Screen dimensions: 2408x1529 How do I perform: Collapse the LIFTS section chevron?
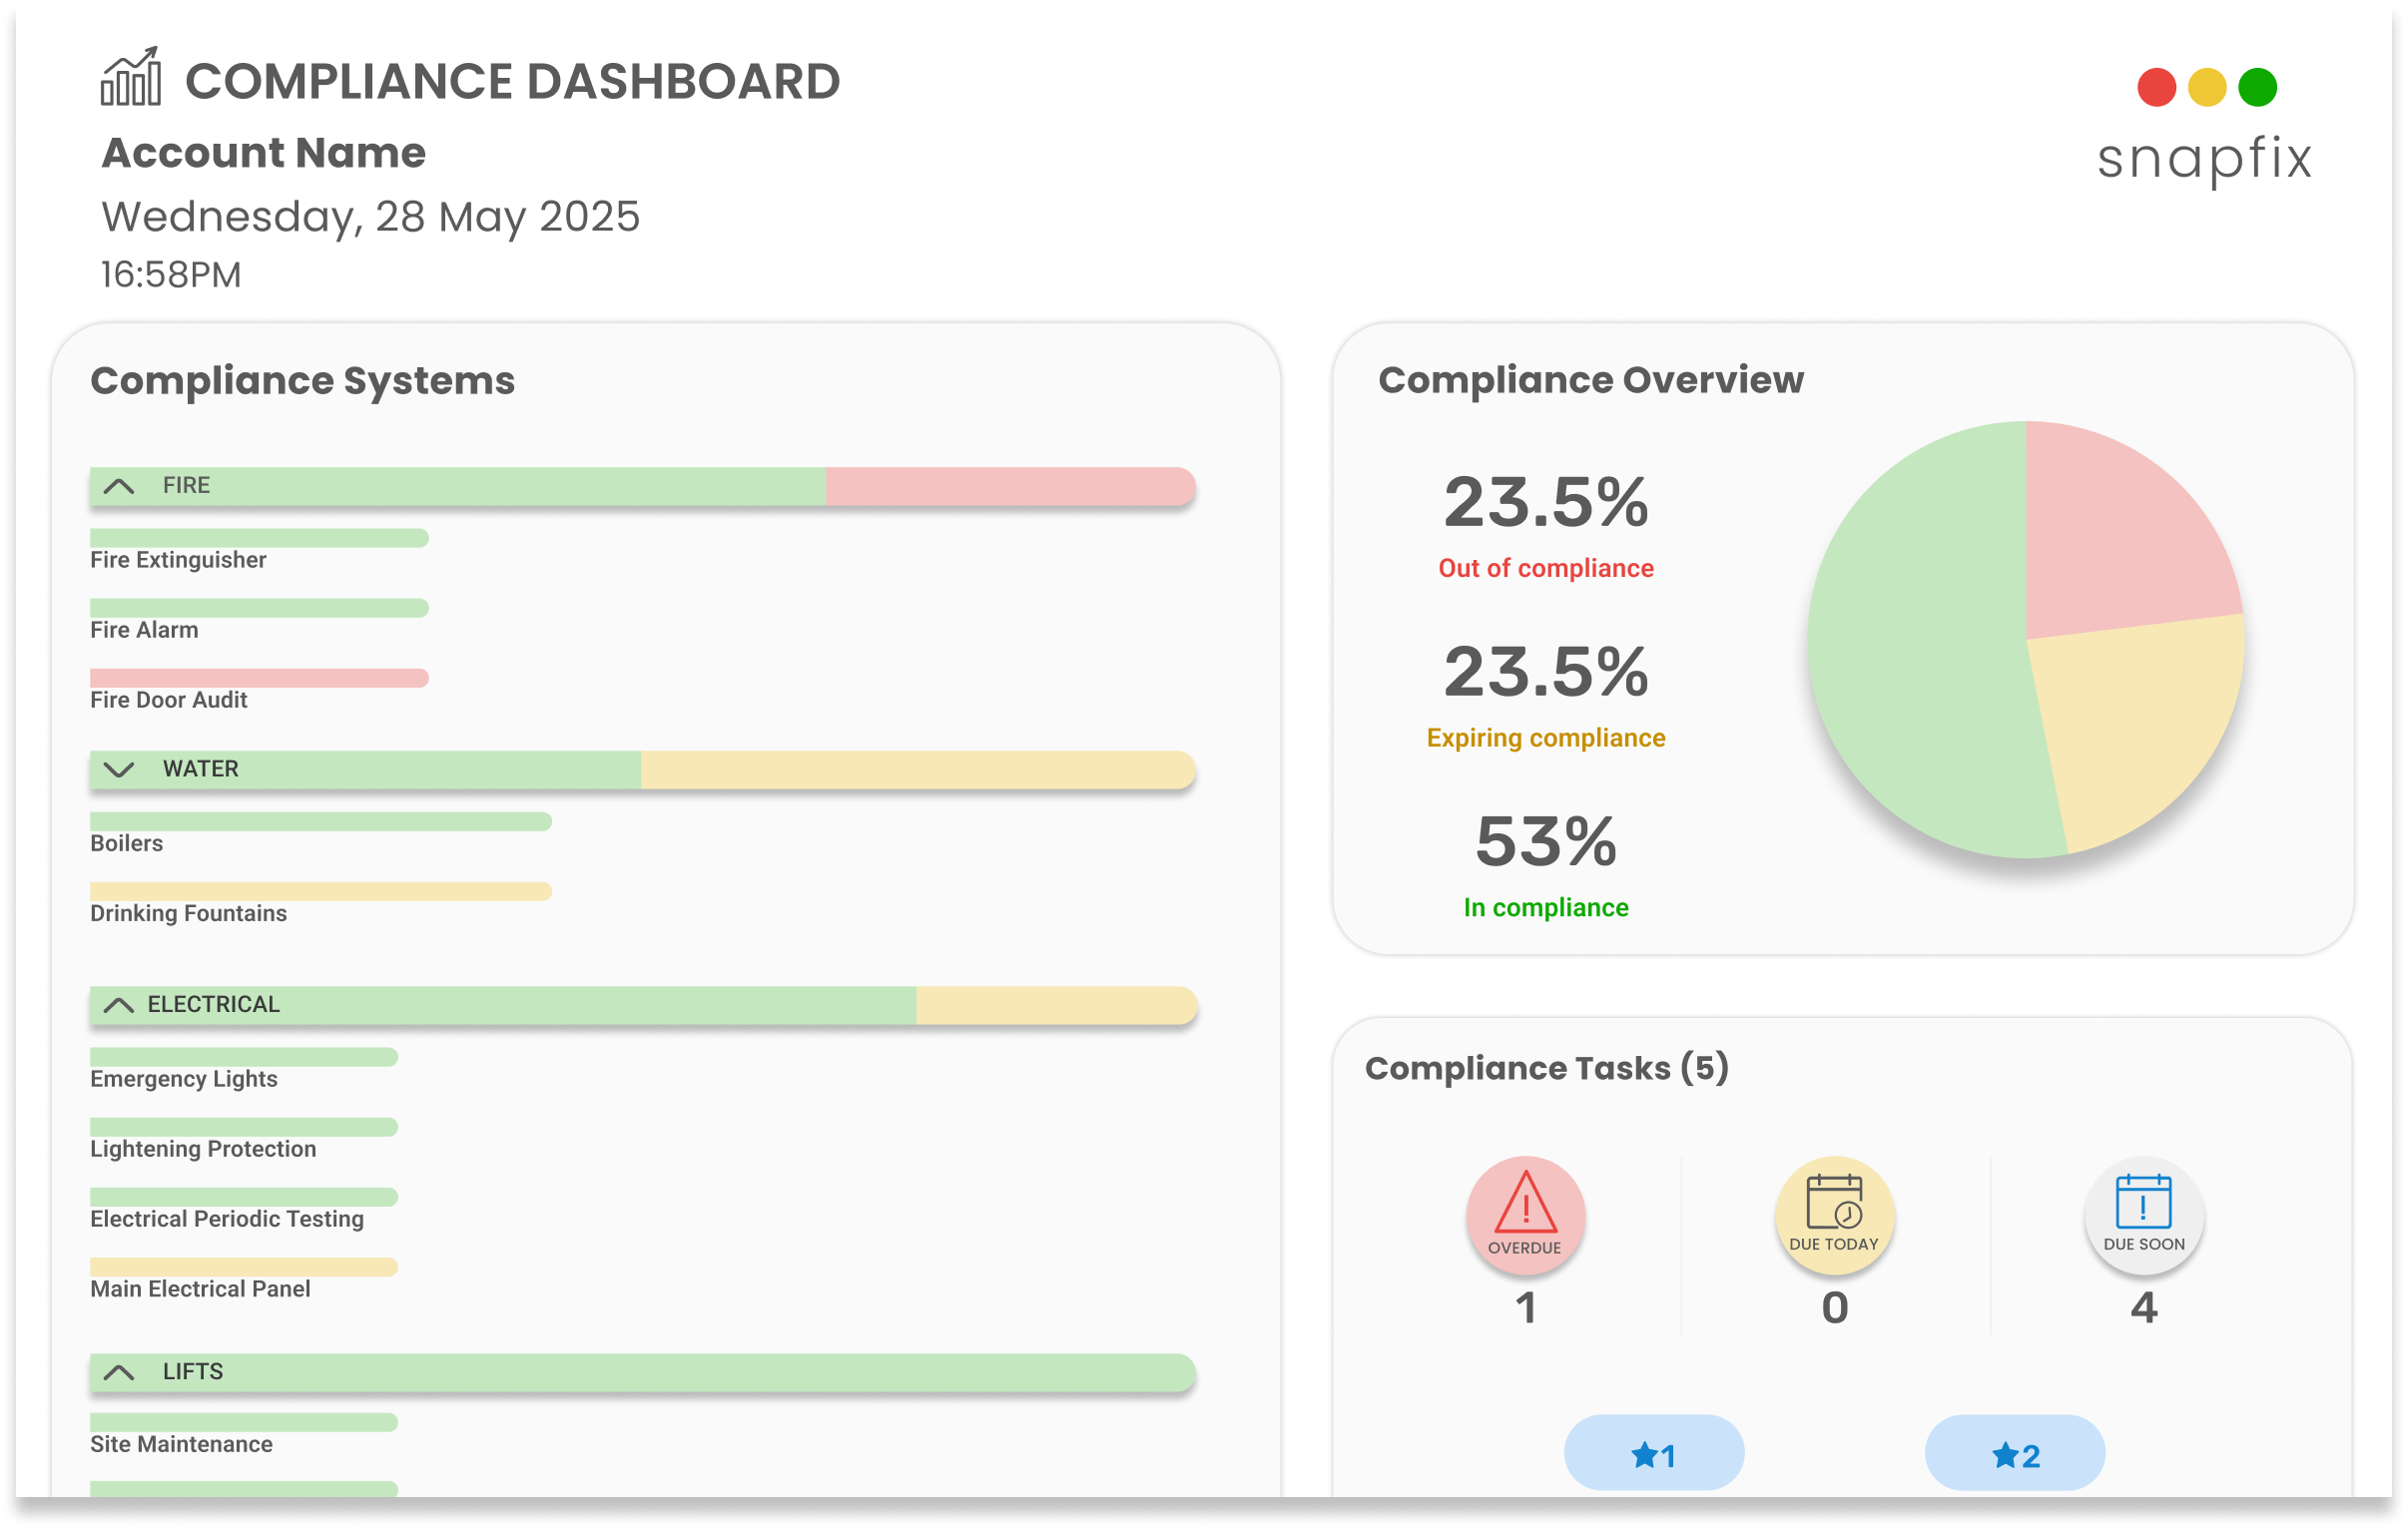(x=119, y=1373)
